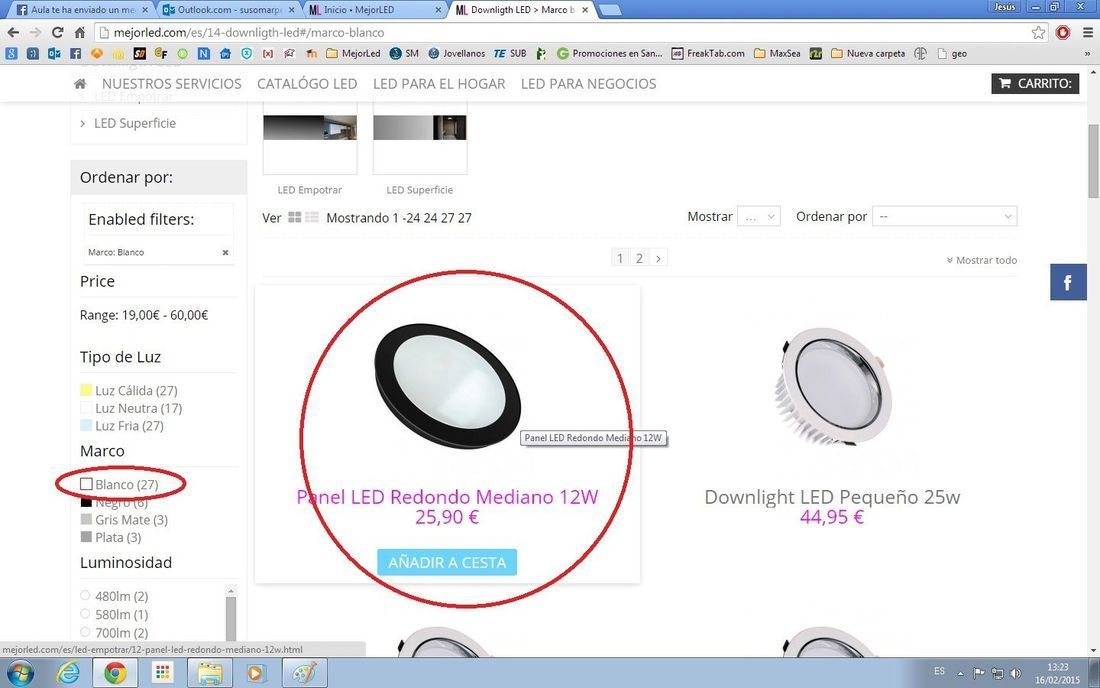Open the geo bookmark
The width and height of the screenshot is (1100, 688).
(952, 53)
